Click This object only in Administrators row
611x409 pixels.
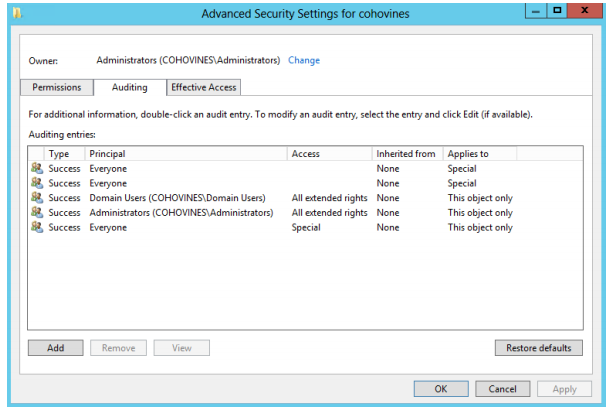click(480, 213)
